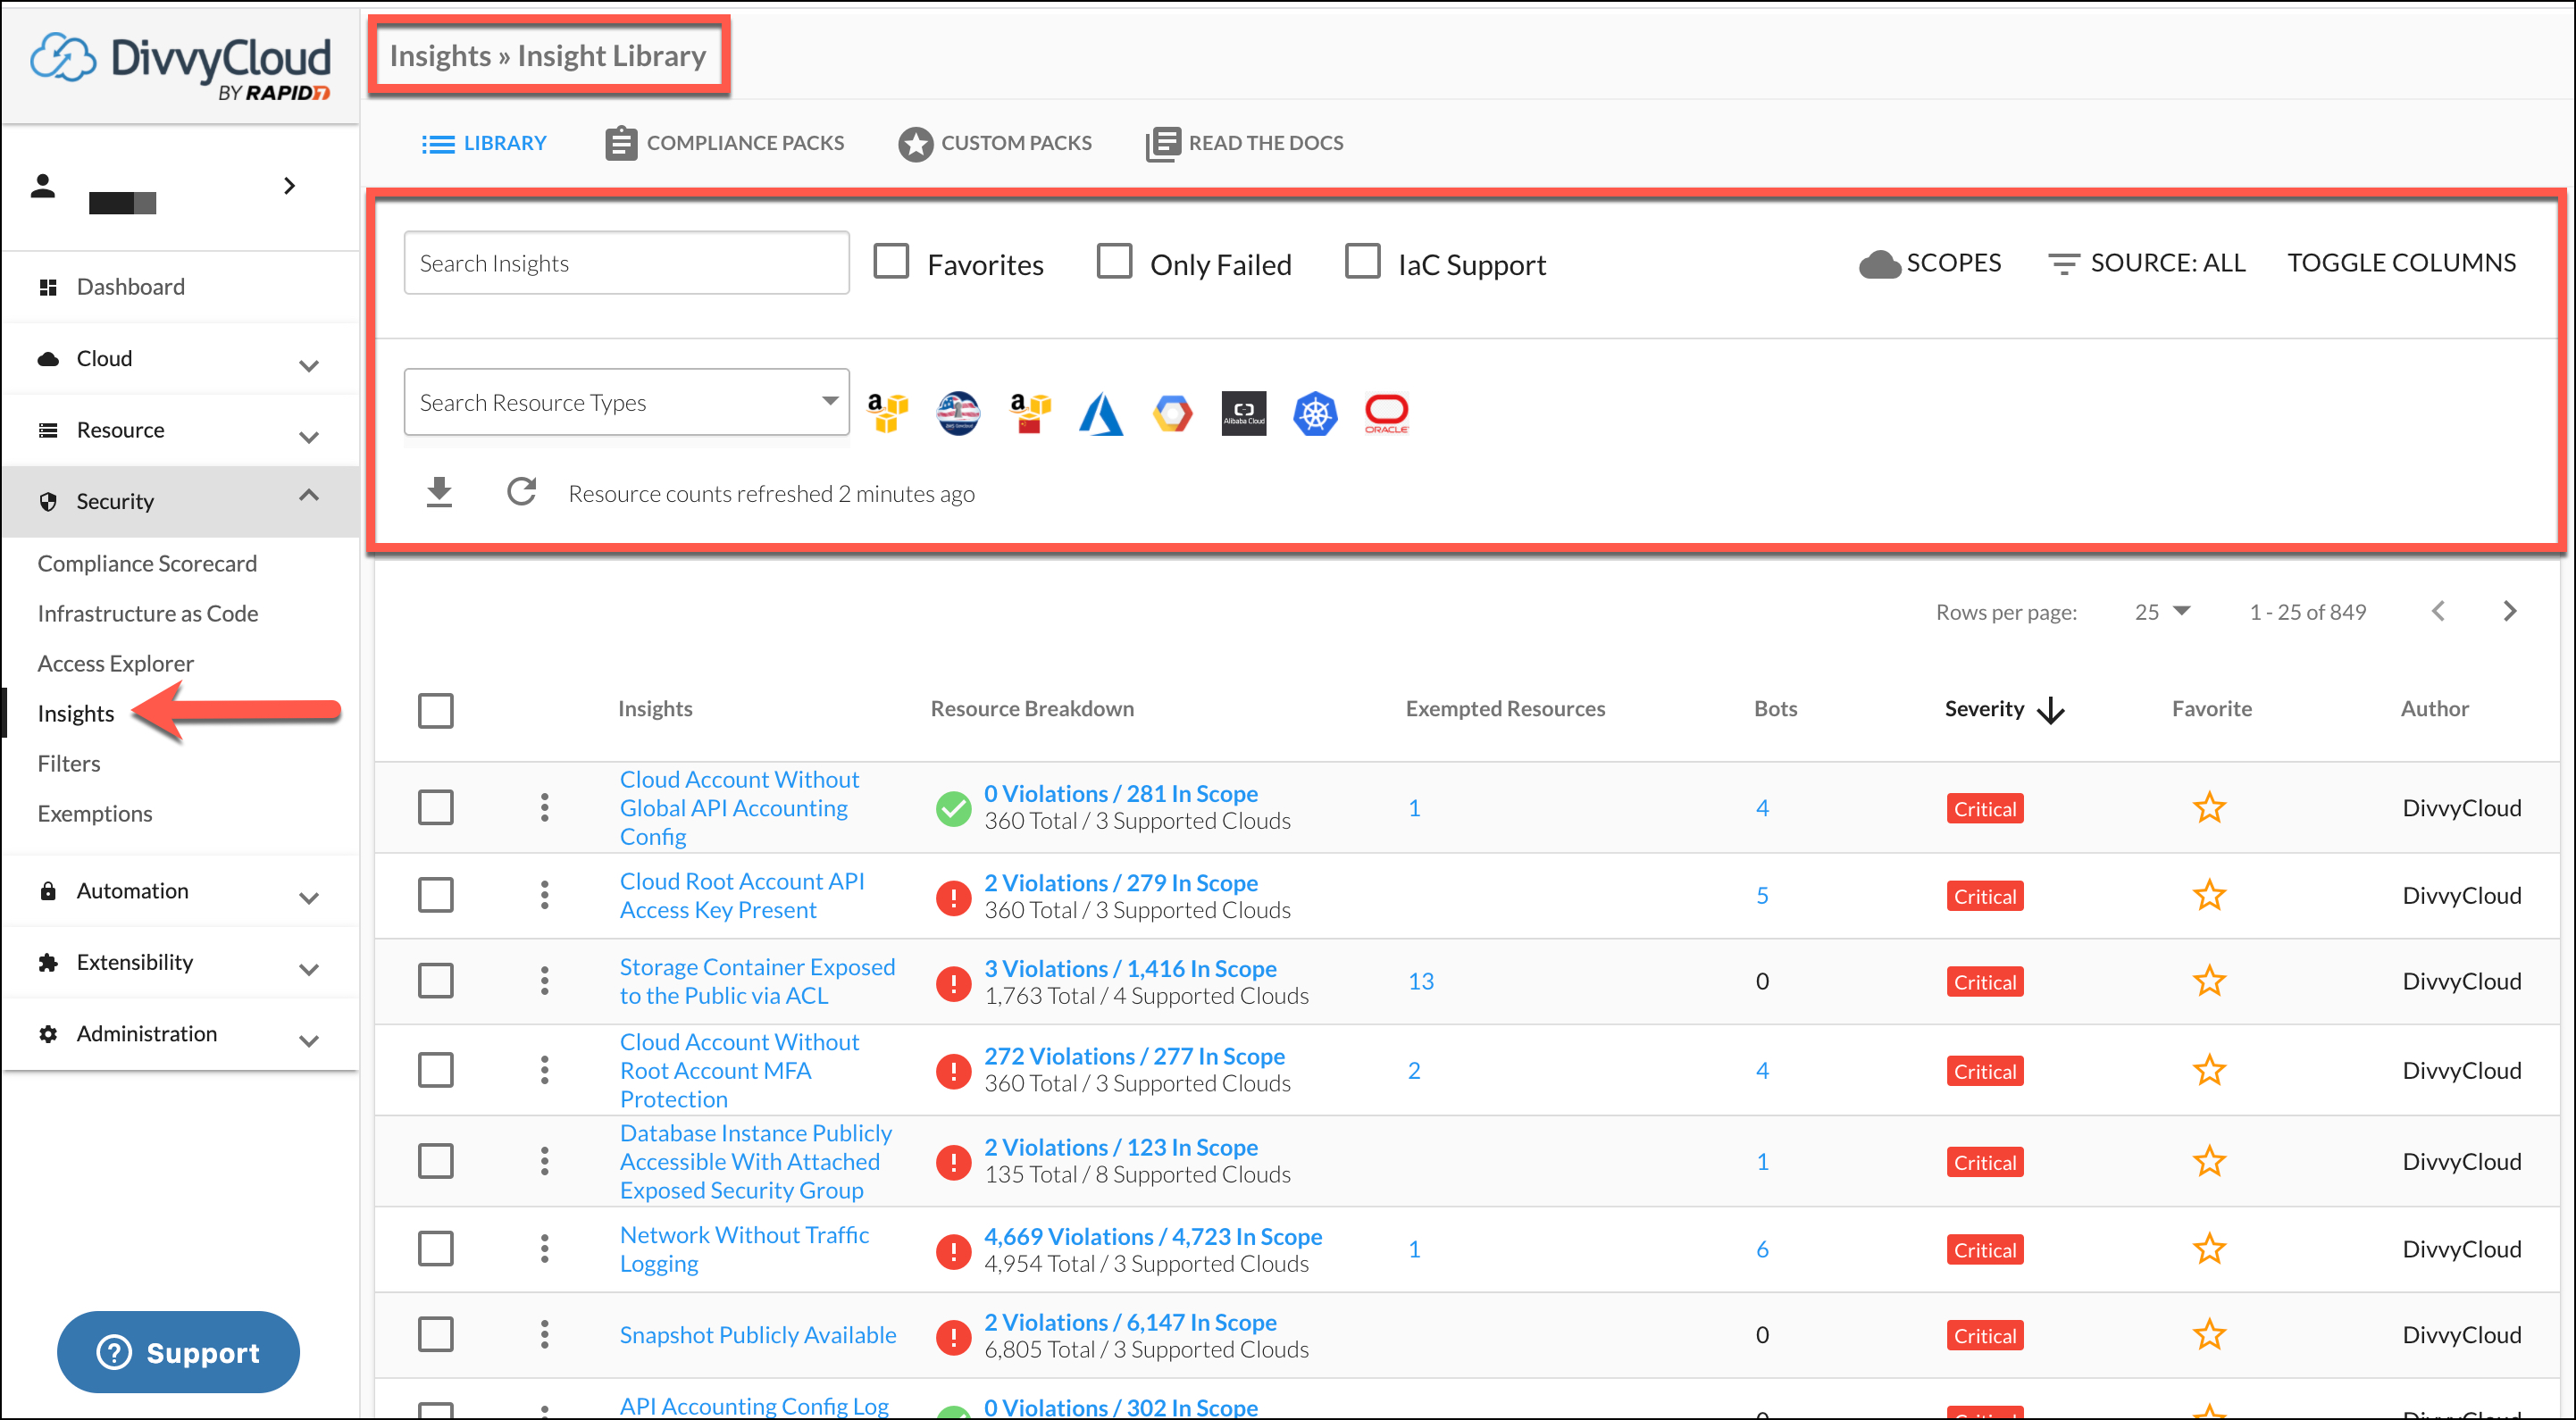Screen dimensions: 2576x1420
Task: Open the Search Resource Types dropdown
Action: tap(626, 402)
